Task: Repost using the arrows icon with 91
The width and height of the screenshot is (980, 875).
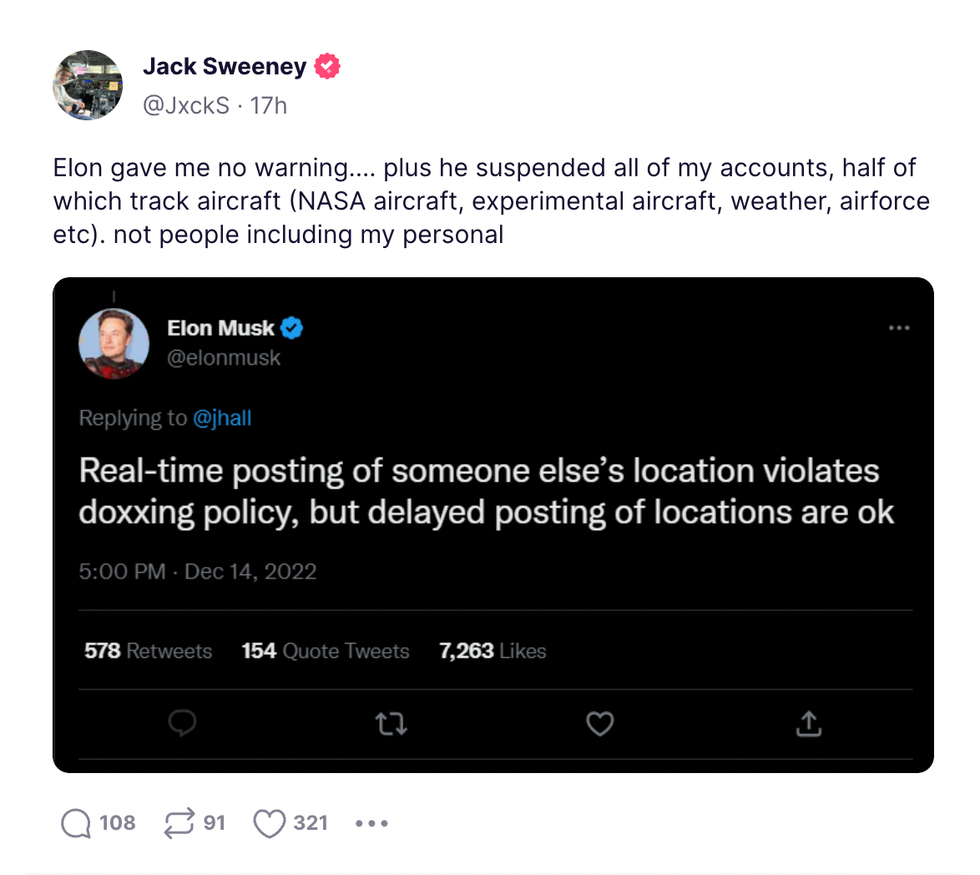Action: coord(178,823)
